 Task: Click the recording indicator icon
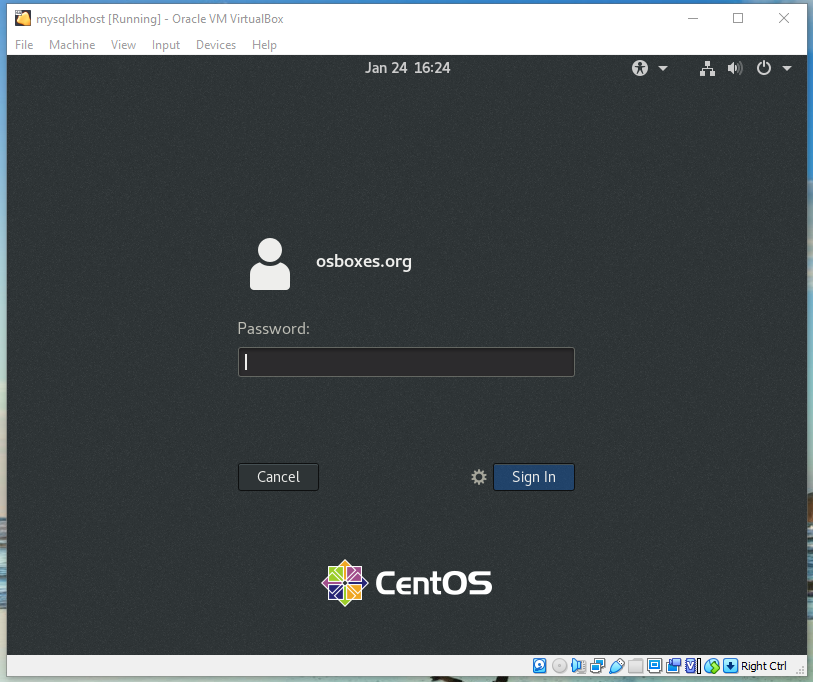point(674,665)
